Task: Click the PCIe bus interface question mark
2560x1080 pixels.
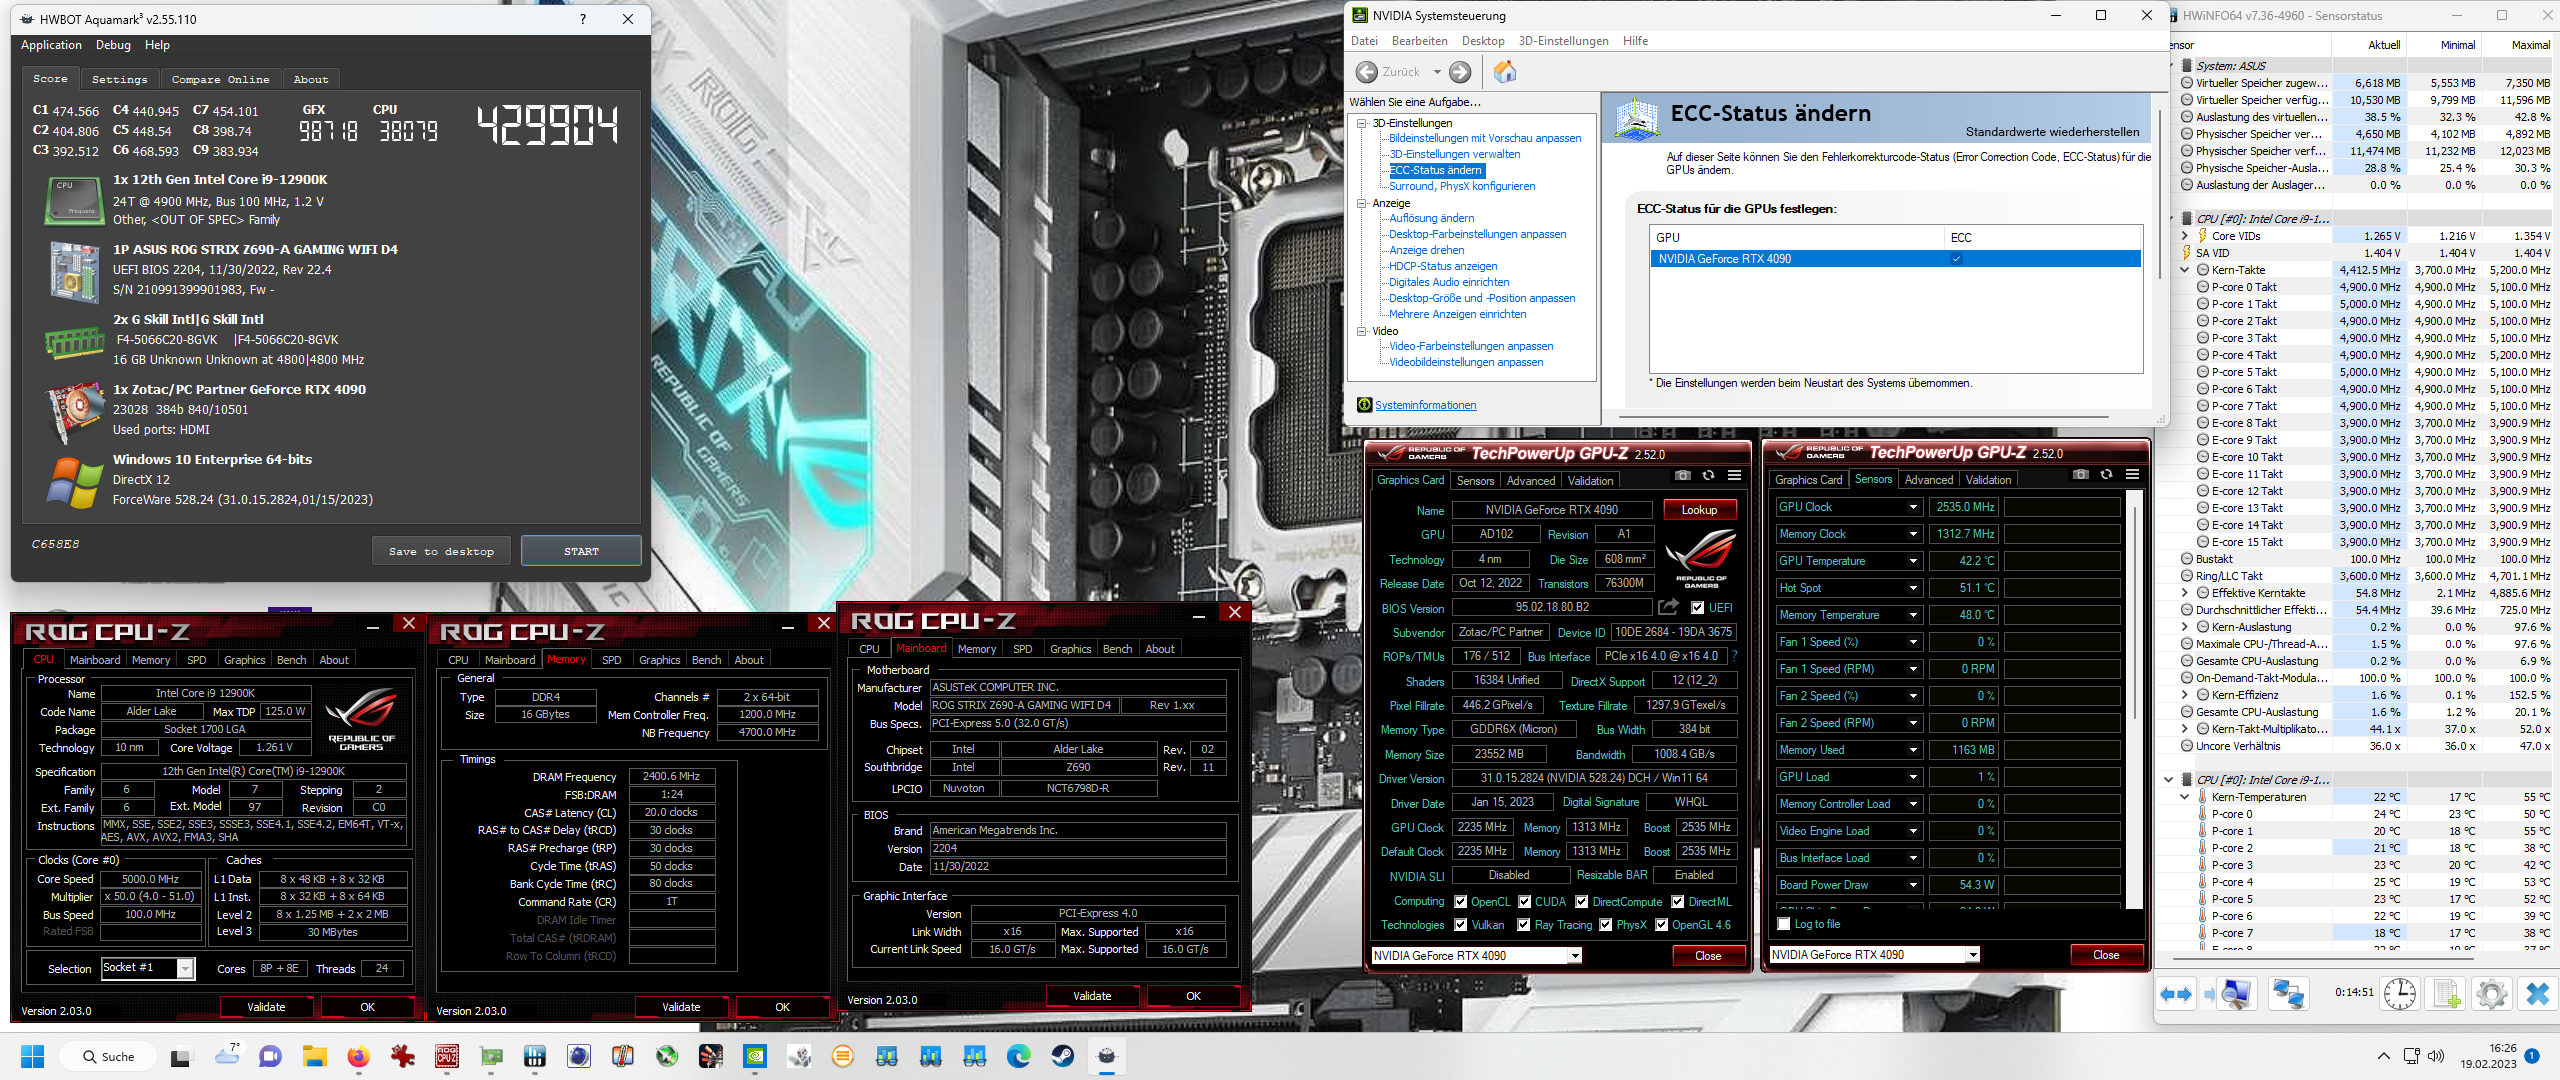Action: tap(1734, 656)
